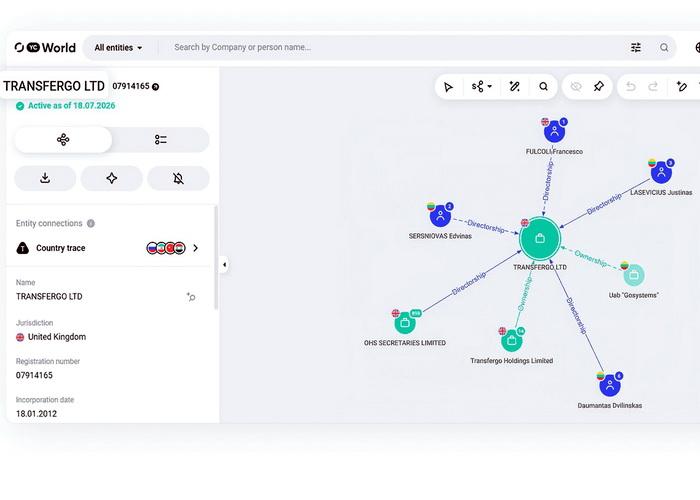This screenshot has width=700, height=500.
Task: Select the Transfergo Holdings Limited node
Action: click(512, 341)
